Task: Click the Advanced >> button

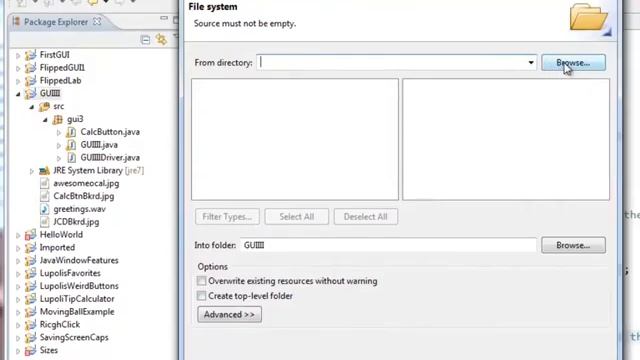Action: click(x=229, y=314)
